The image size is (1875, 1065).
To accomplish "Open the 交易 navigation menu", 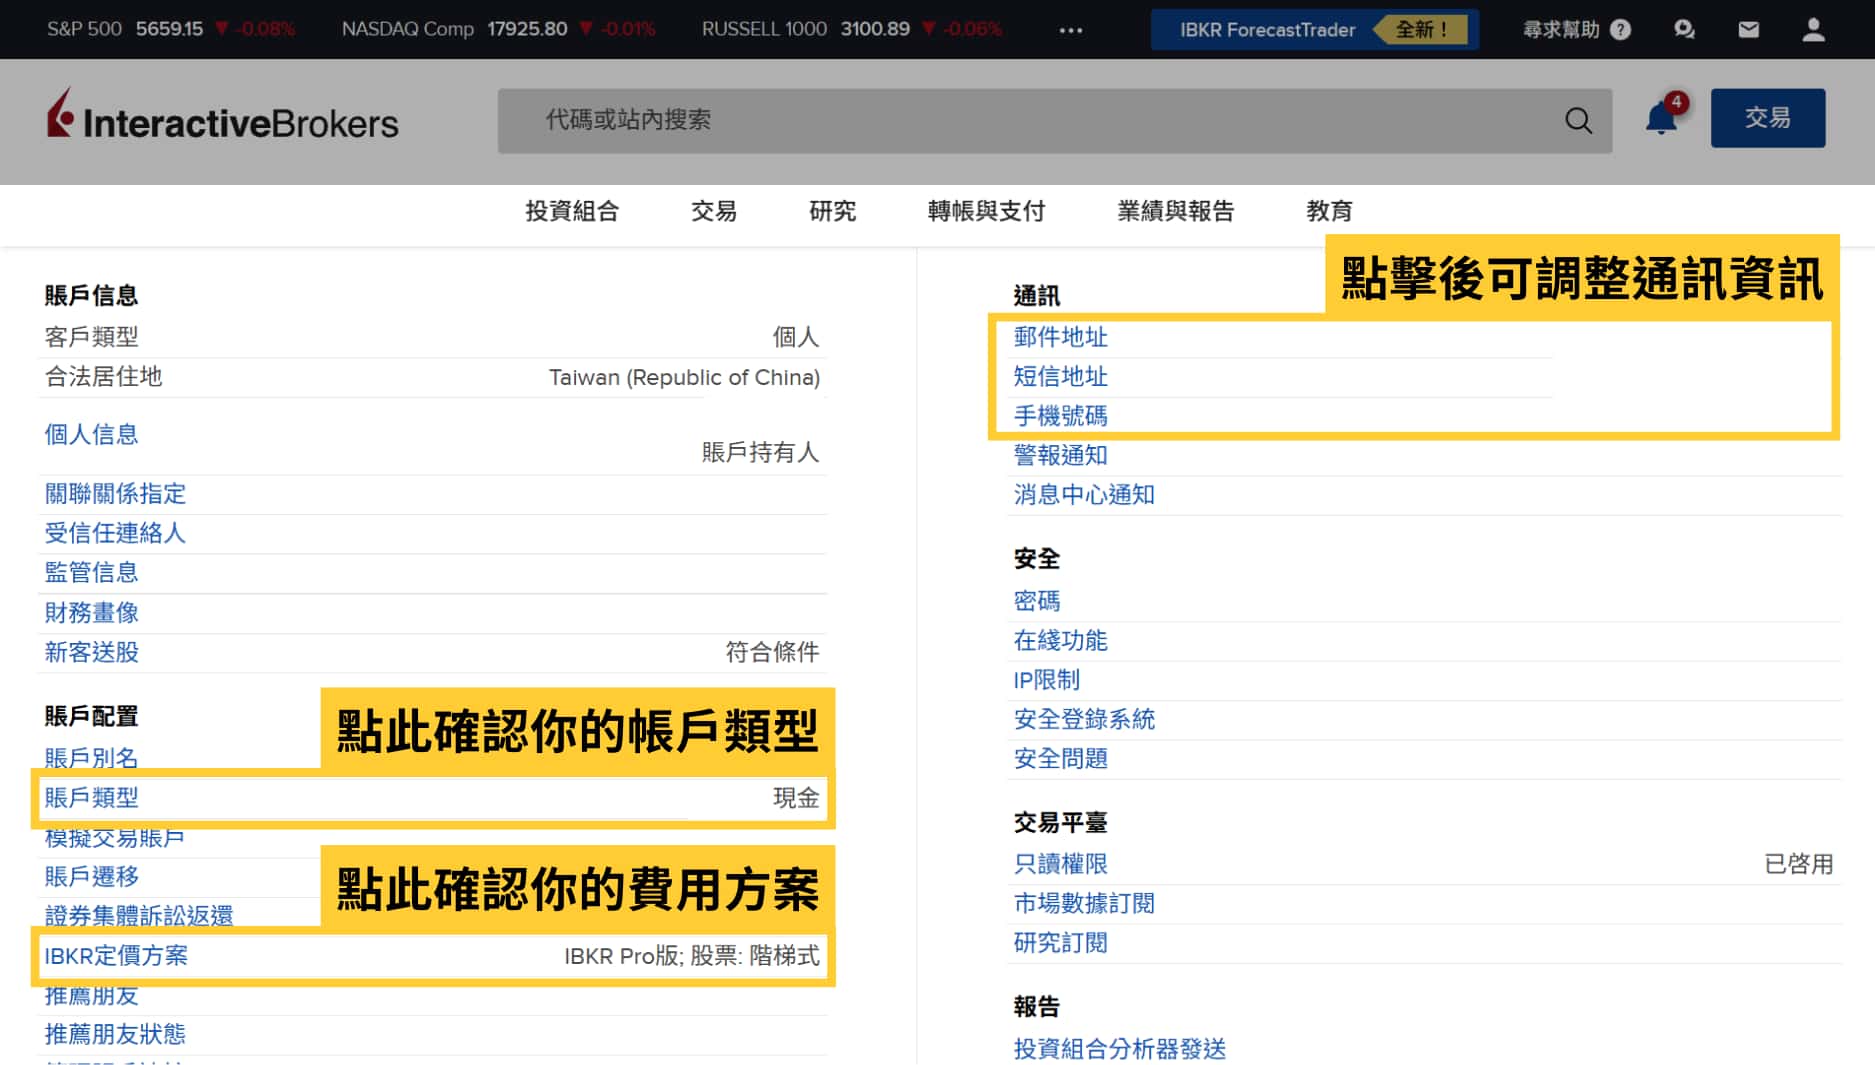I will click(x=714, y=211).
